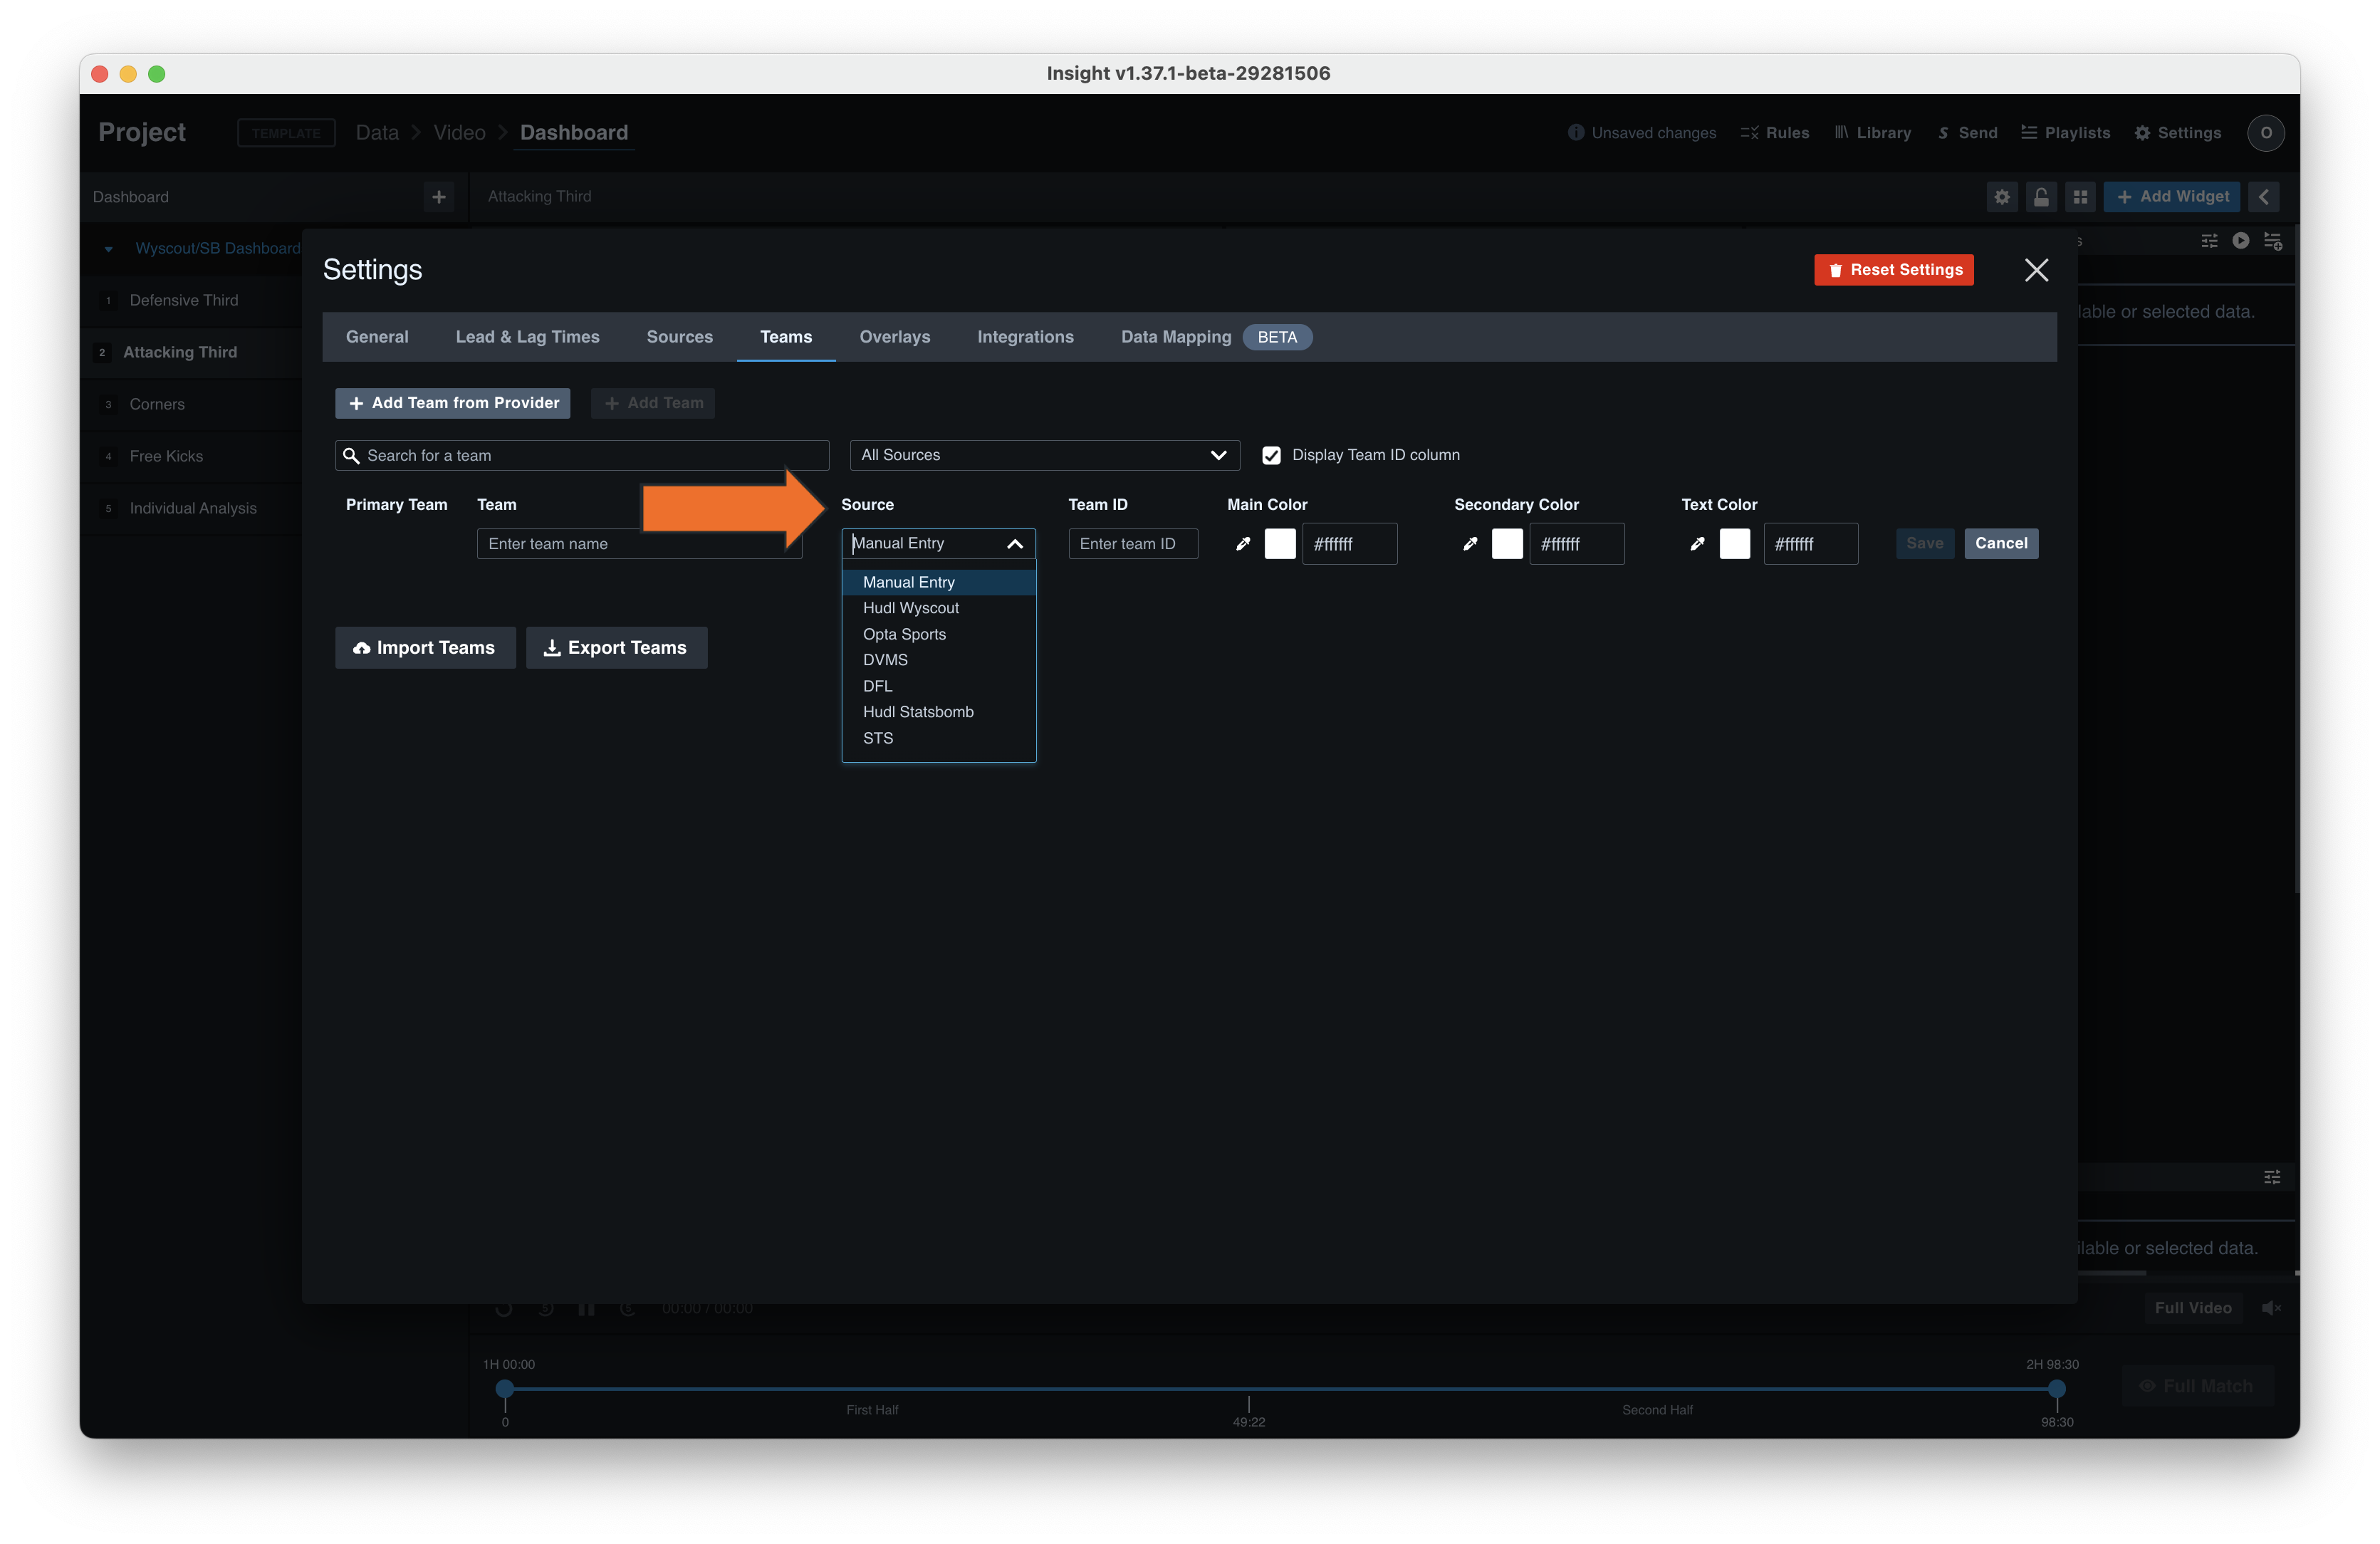
Task: Click the white Secondary Color swatch
Action: (1507, 544)
